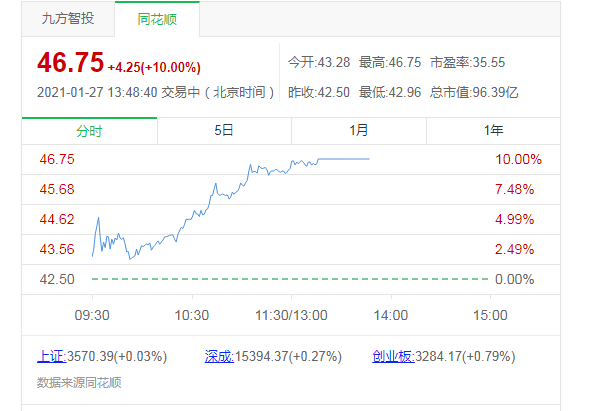Click the 09:30 opening time label
The width and height of the screenshot is (598, 411).
click(x=92, y=315)
